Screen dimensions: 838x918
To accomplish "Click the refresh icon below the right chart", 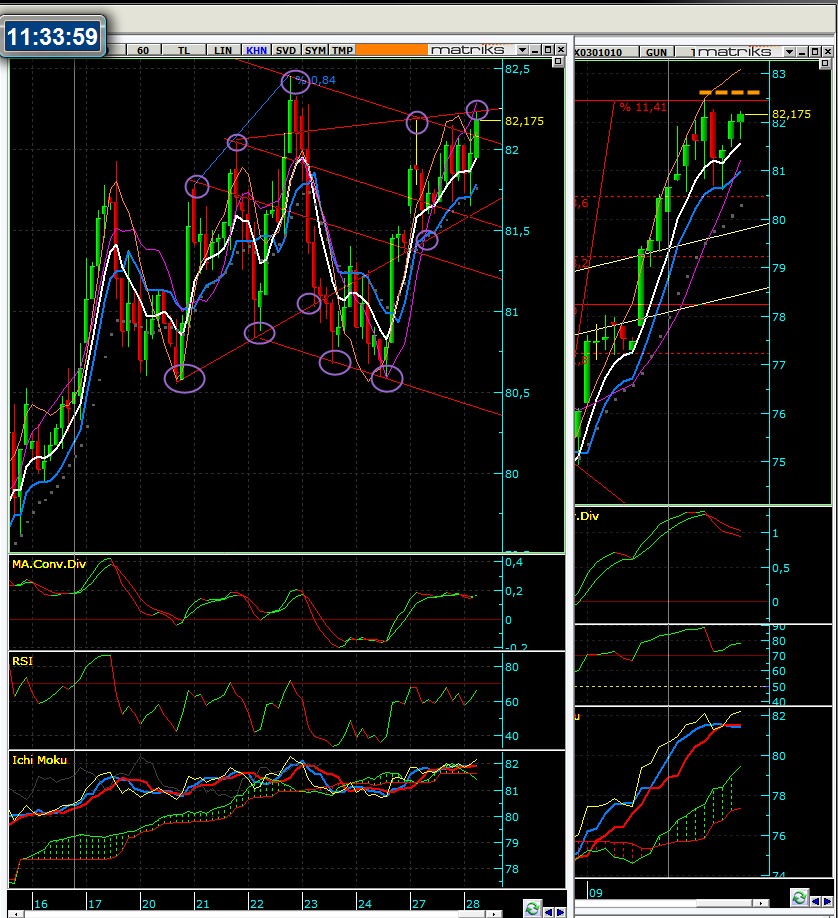I will [799, 896].
